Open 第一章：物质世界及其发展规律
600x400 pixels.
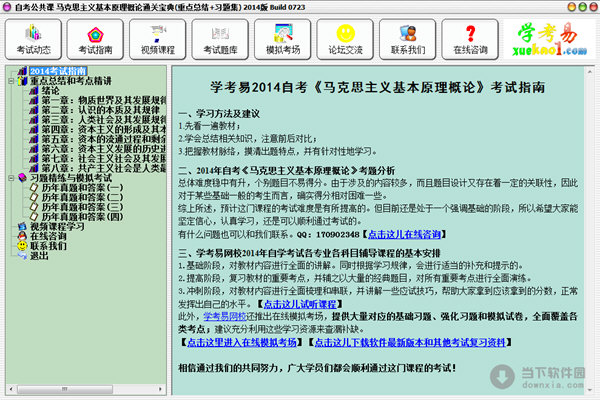104,100
